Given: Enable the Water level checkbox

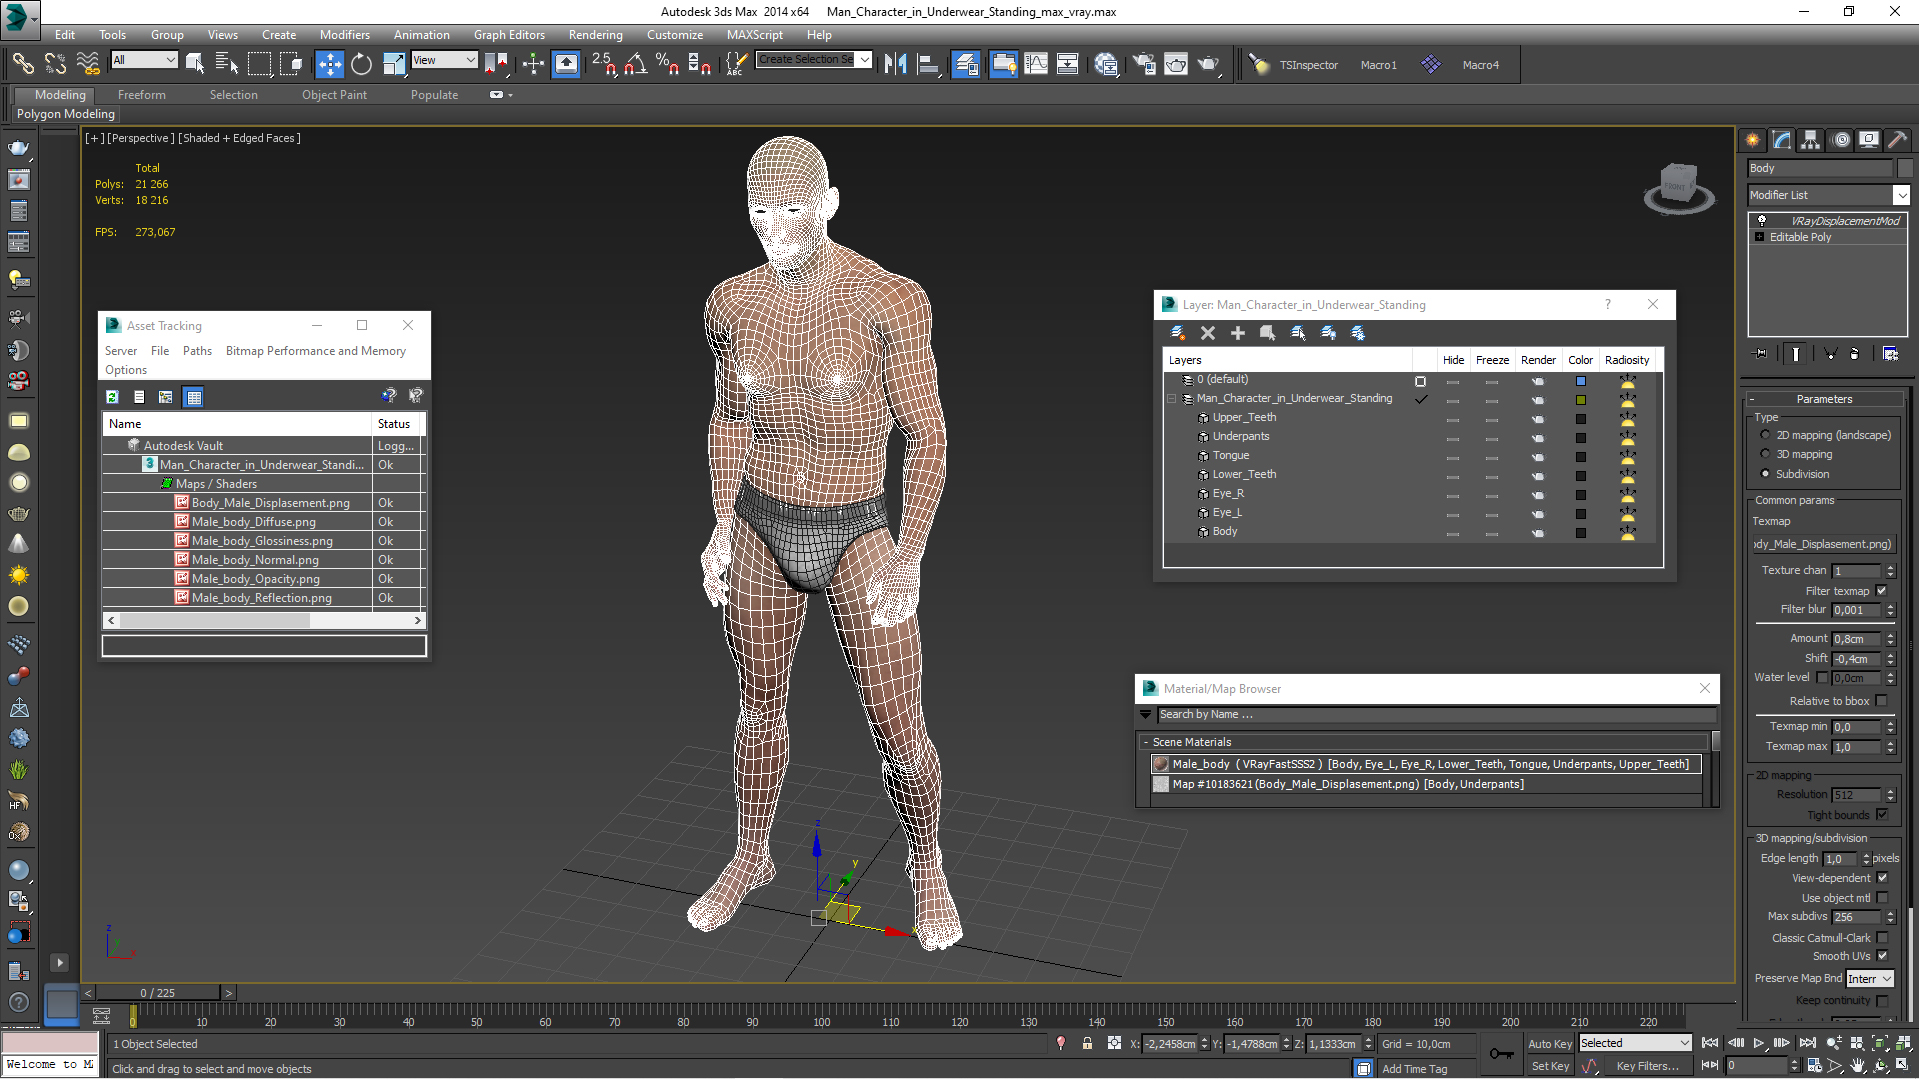Looking at the screenshot, I should [1822, 677].
